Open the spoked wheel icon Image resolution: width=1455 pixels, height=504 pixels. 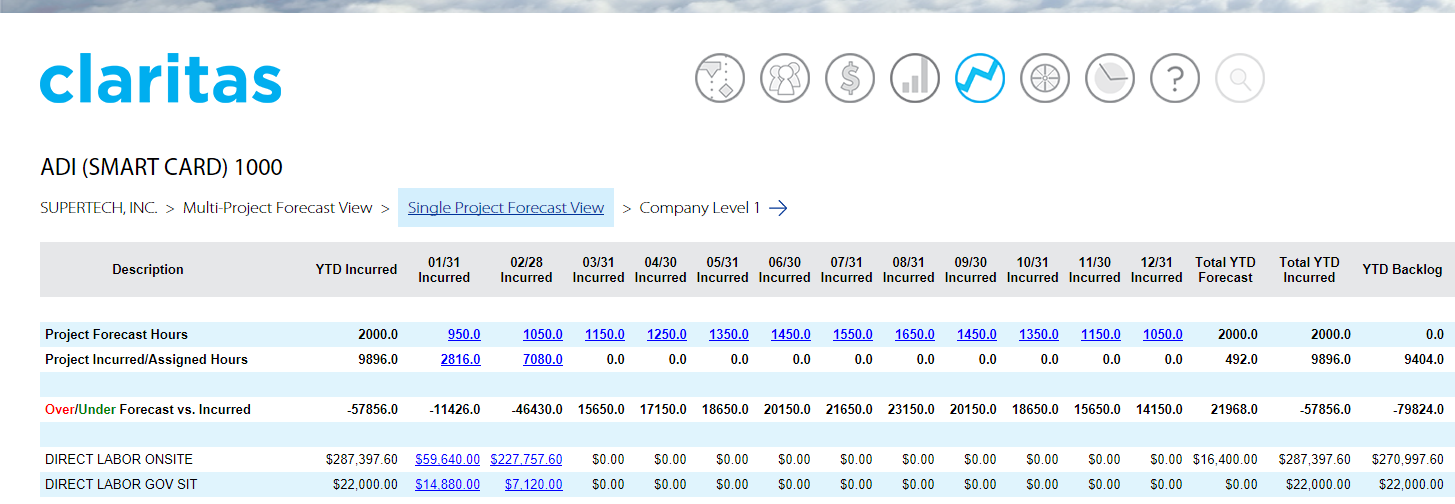(x=1045, y=78)
